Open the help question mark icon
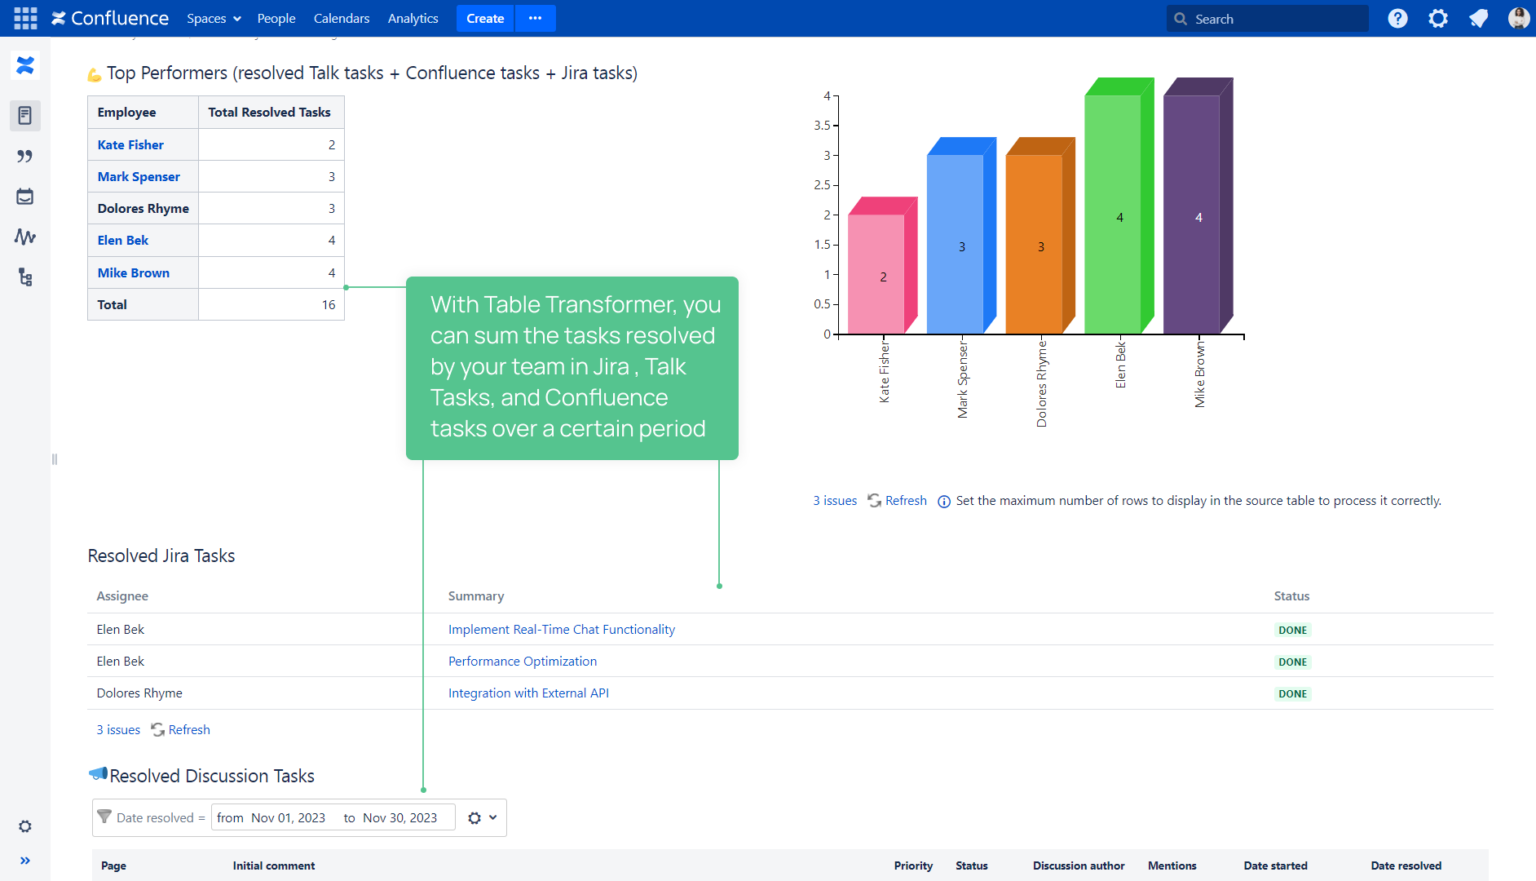The height and width of the screenshot is (881, 1536). pos(1397,18)
